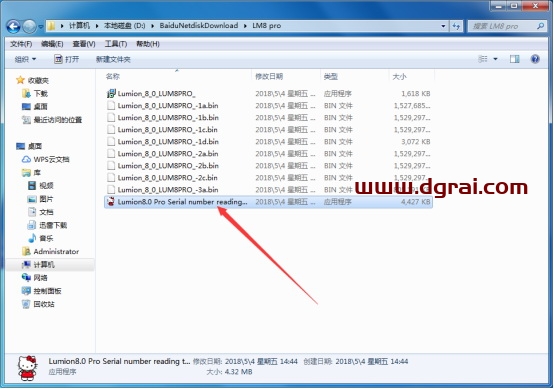
Task: Select file Lumion_8_0_LUM8PRO_-2b.bin
Action: coord(269,166)
